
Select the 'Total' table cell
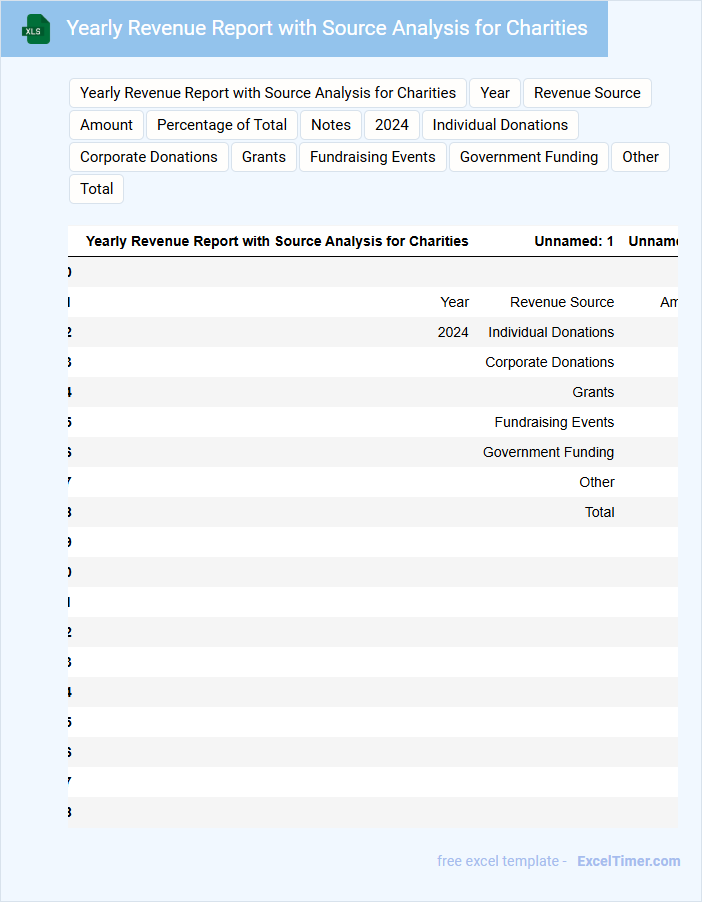tap(600, 512)
